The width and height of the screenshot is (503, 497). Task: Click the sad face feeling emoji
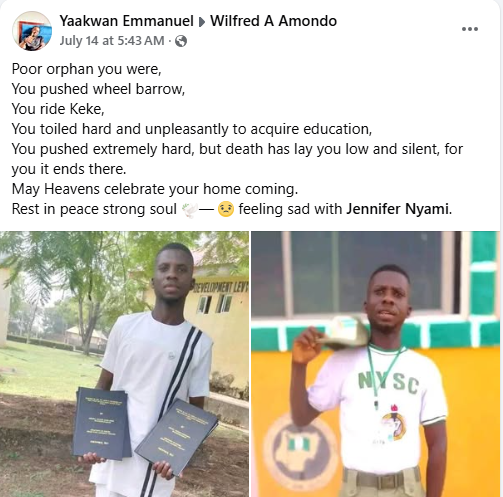(x=226, y=209)
